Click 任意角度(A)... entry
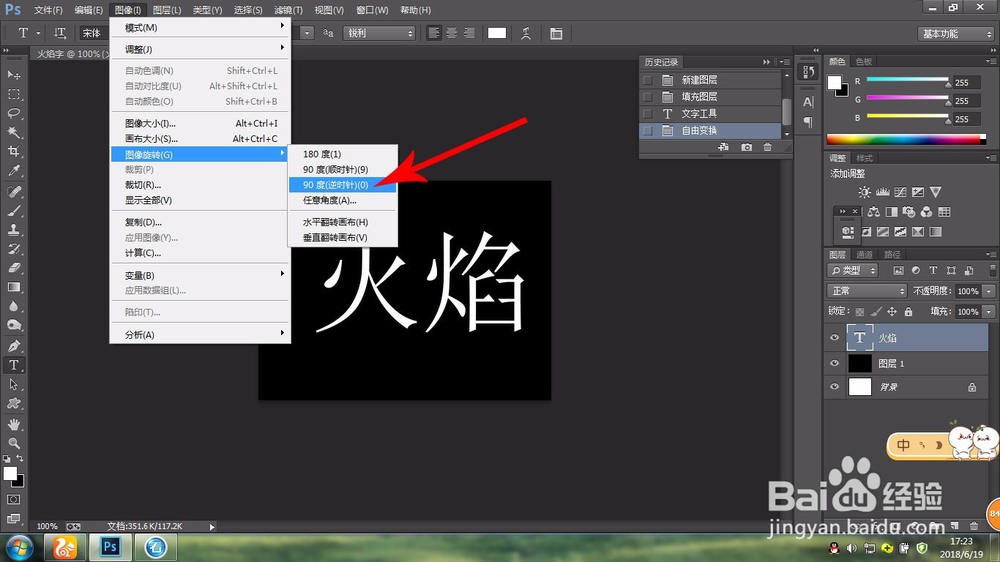Screen dimensions: 1000x562 coord(342,200)
